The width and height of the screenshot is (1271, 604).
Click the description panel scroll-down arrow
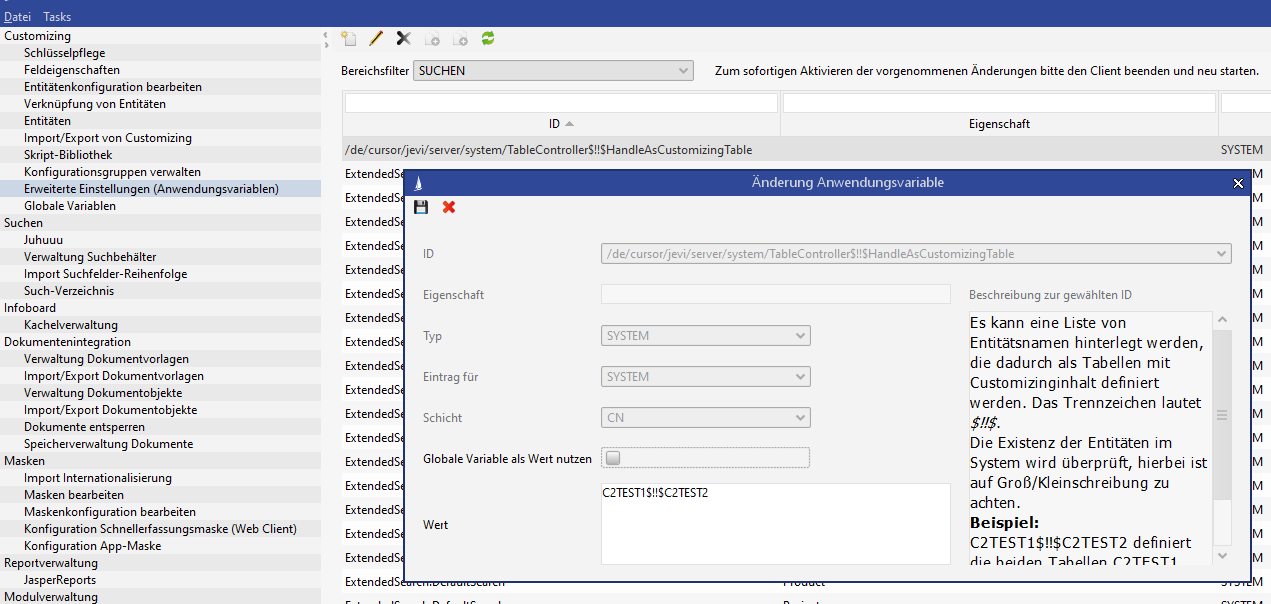pyautogui.click(x=1222, y=555)
